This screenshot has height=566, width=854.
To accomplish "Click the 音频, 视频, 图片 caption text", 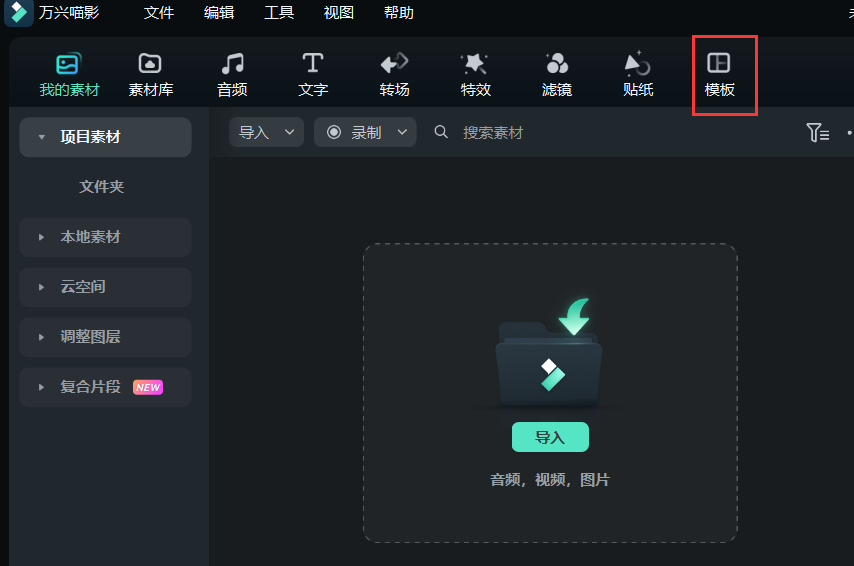I will point(550,480).
